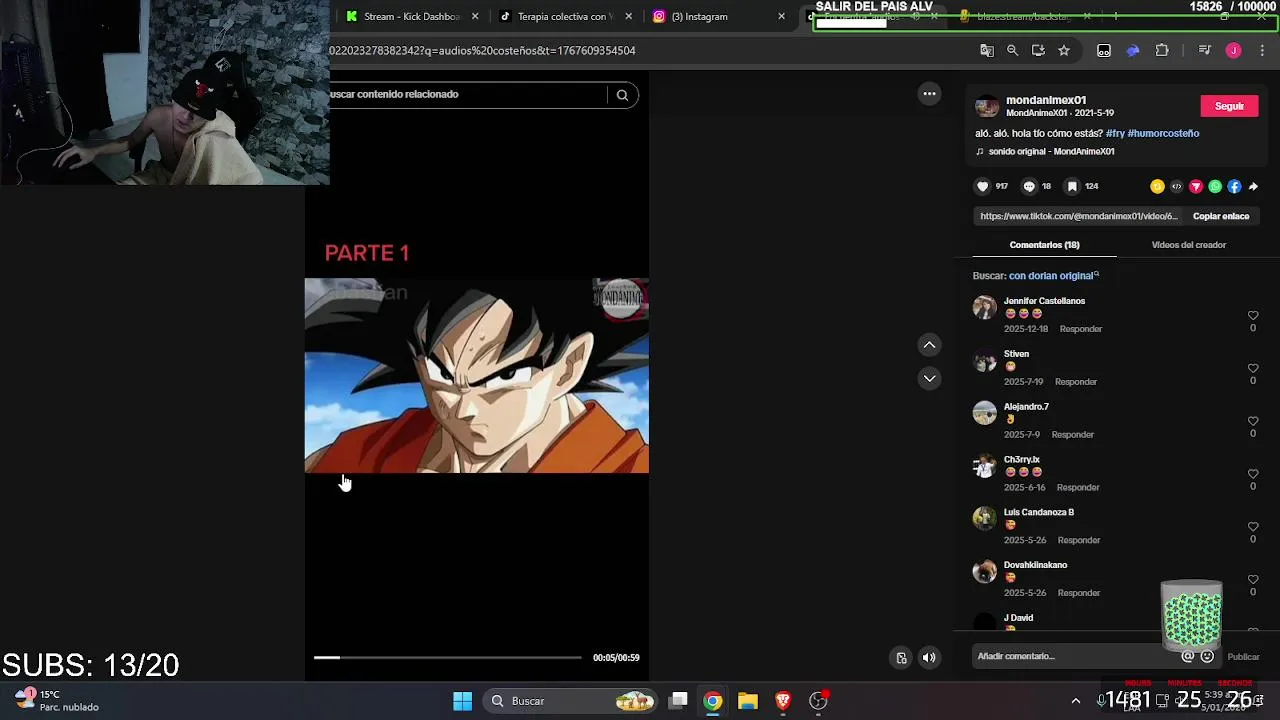
Task: Click the install app icon in the address bar
Action: pyautogui.click(x=1038, y=51)
